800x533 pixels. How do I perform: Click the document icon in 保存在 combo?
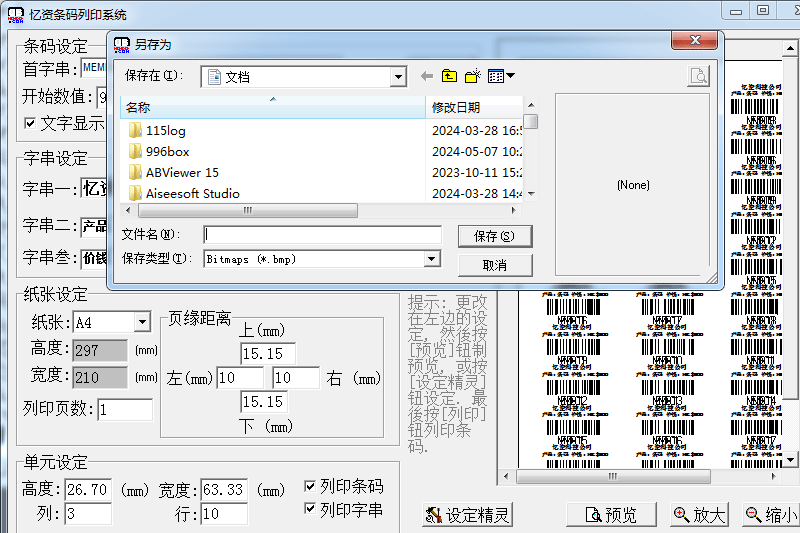click(x=215, y=77)
